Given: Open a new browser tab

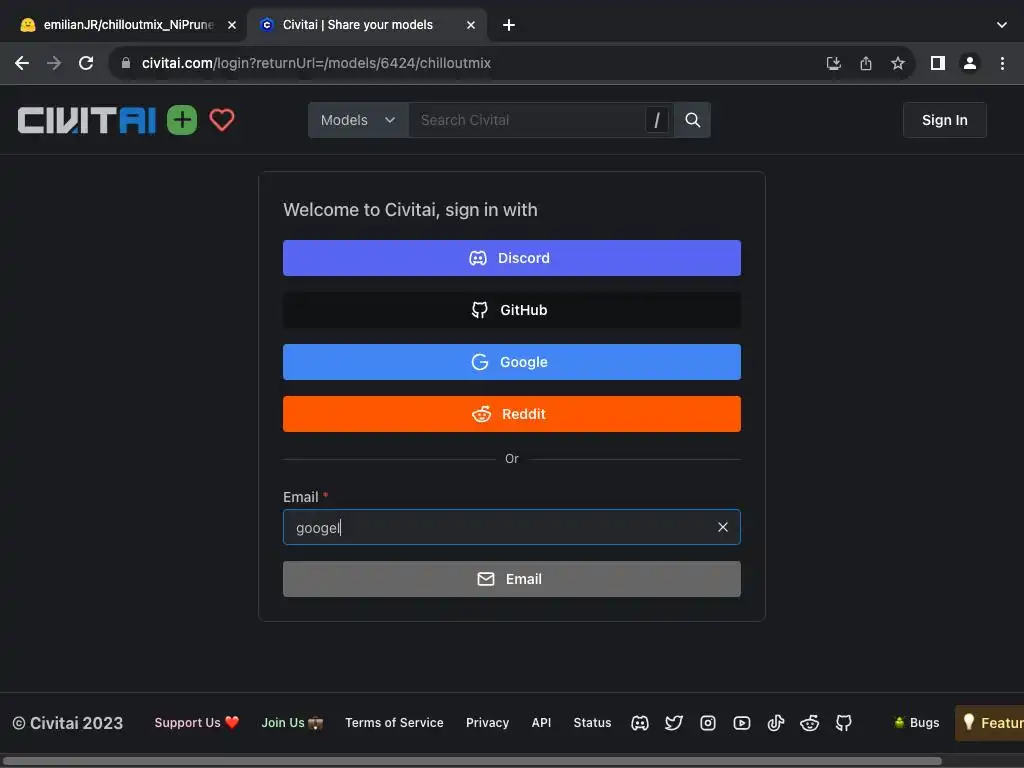Looking at the screenshot, I should 509,25.
